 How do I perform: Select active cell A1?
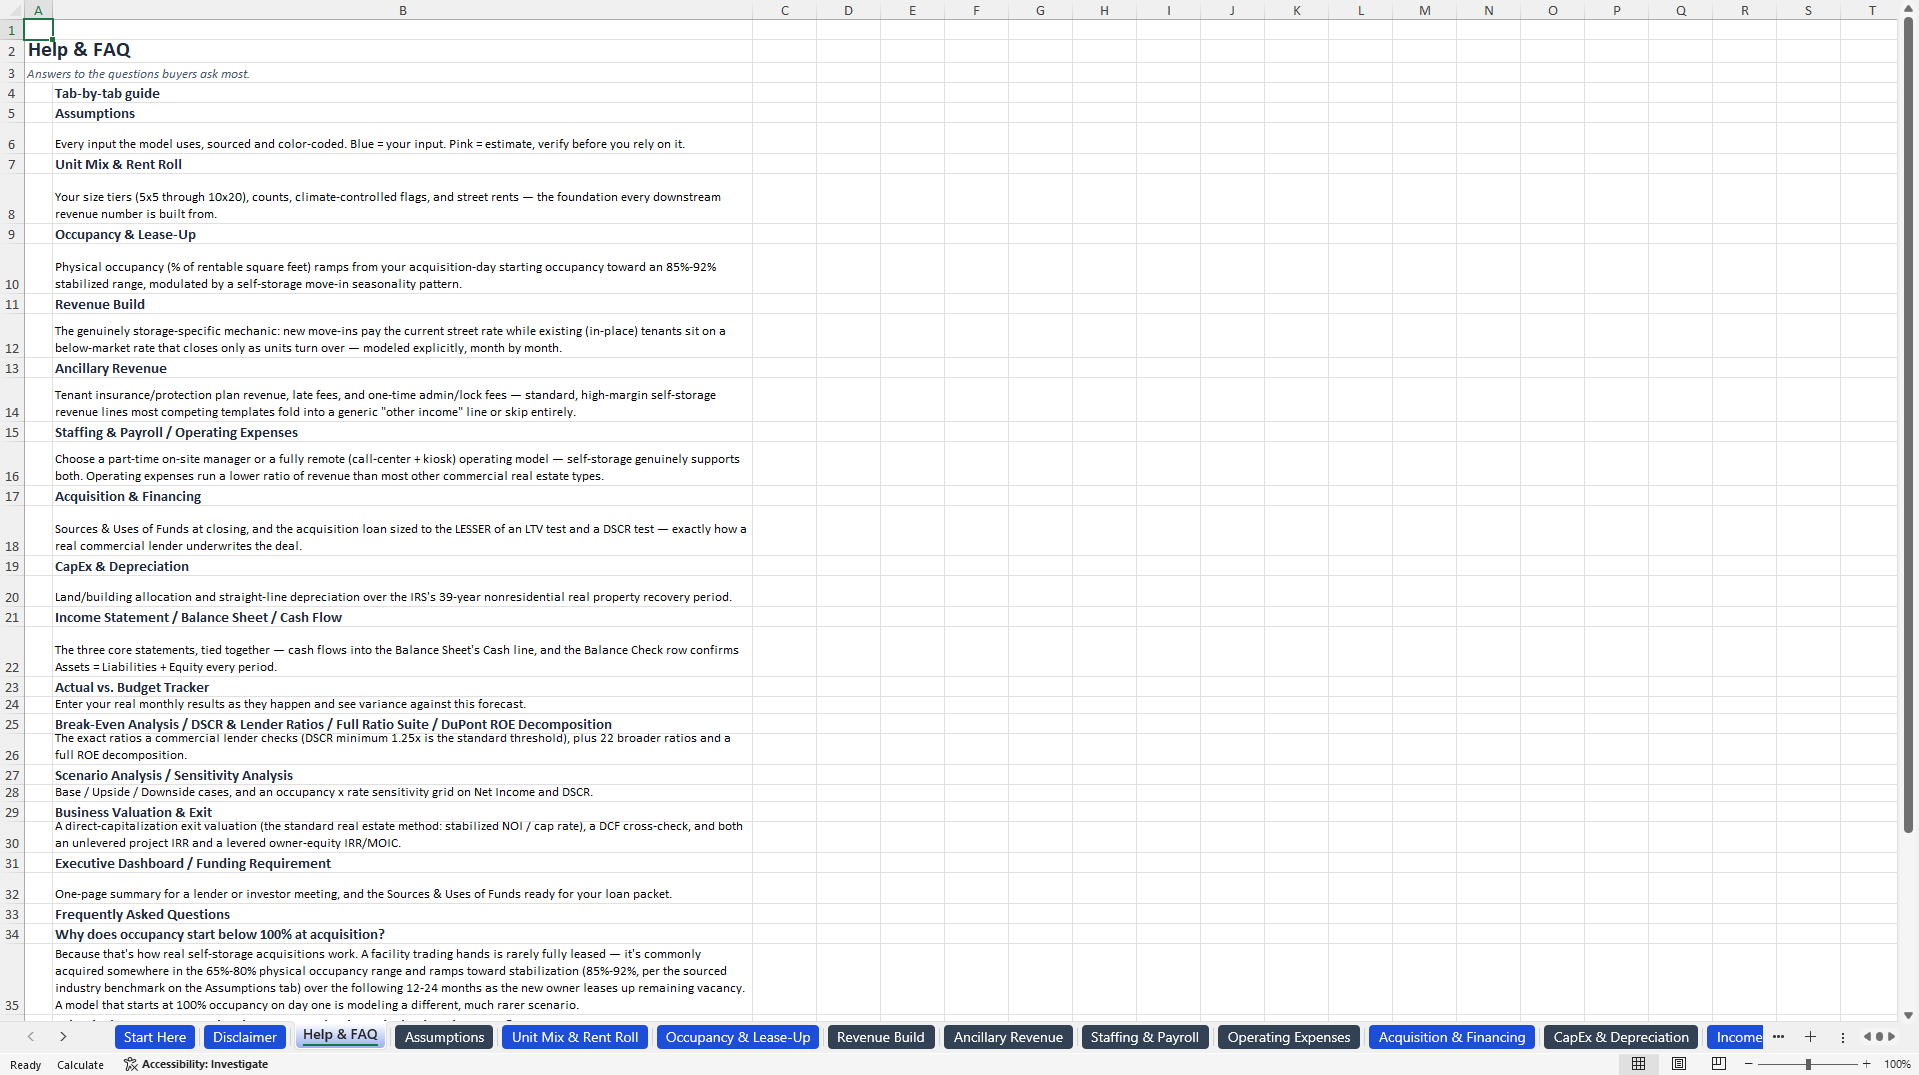[x=38, y=30]
